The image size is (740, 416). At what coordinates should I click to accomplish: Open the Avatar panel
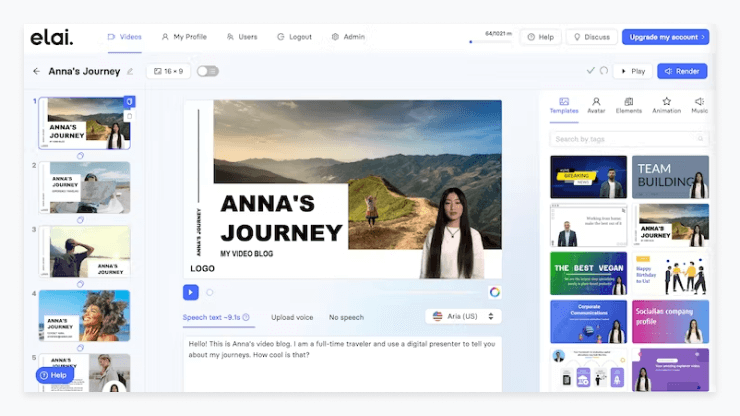point(596,105)
